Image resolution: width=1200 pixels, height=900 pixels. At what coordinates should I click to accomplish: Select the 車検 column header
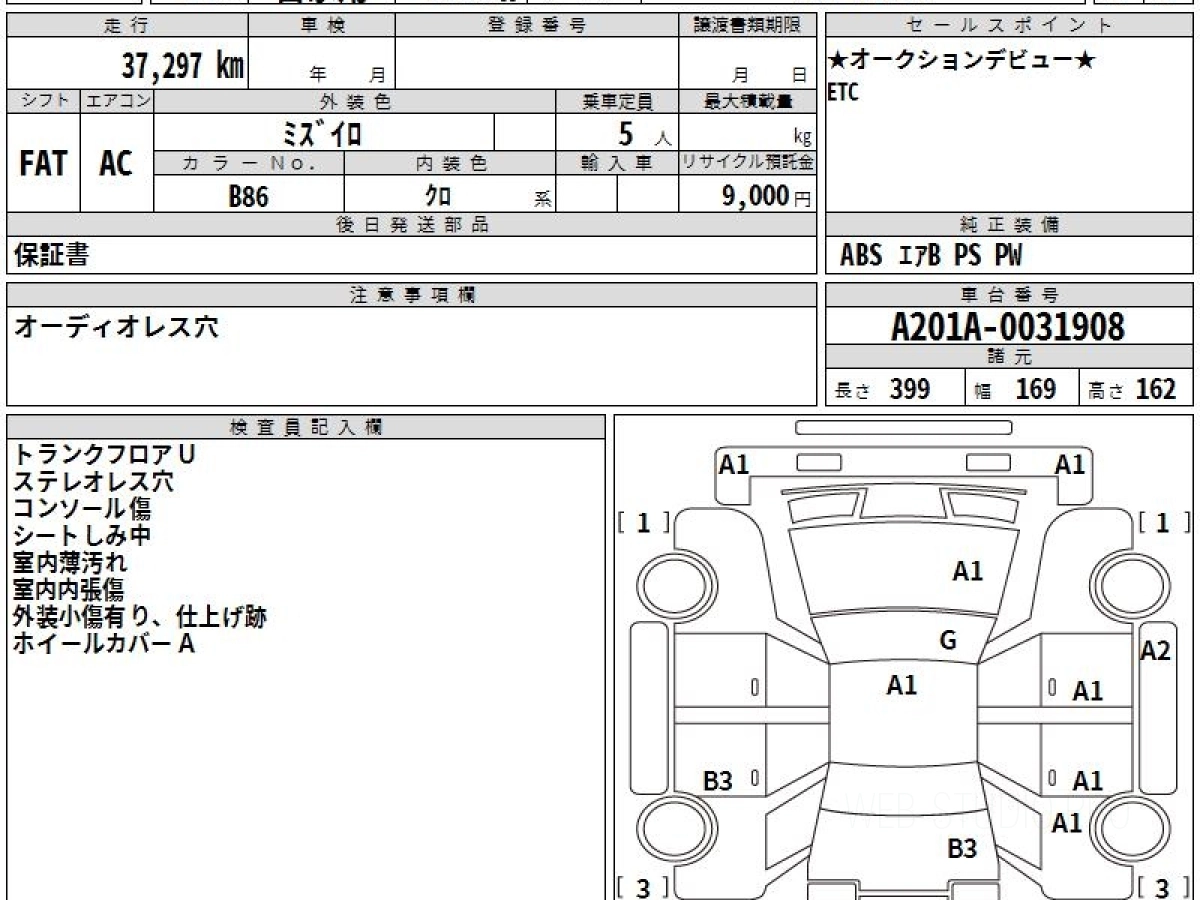coord(322,26)
